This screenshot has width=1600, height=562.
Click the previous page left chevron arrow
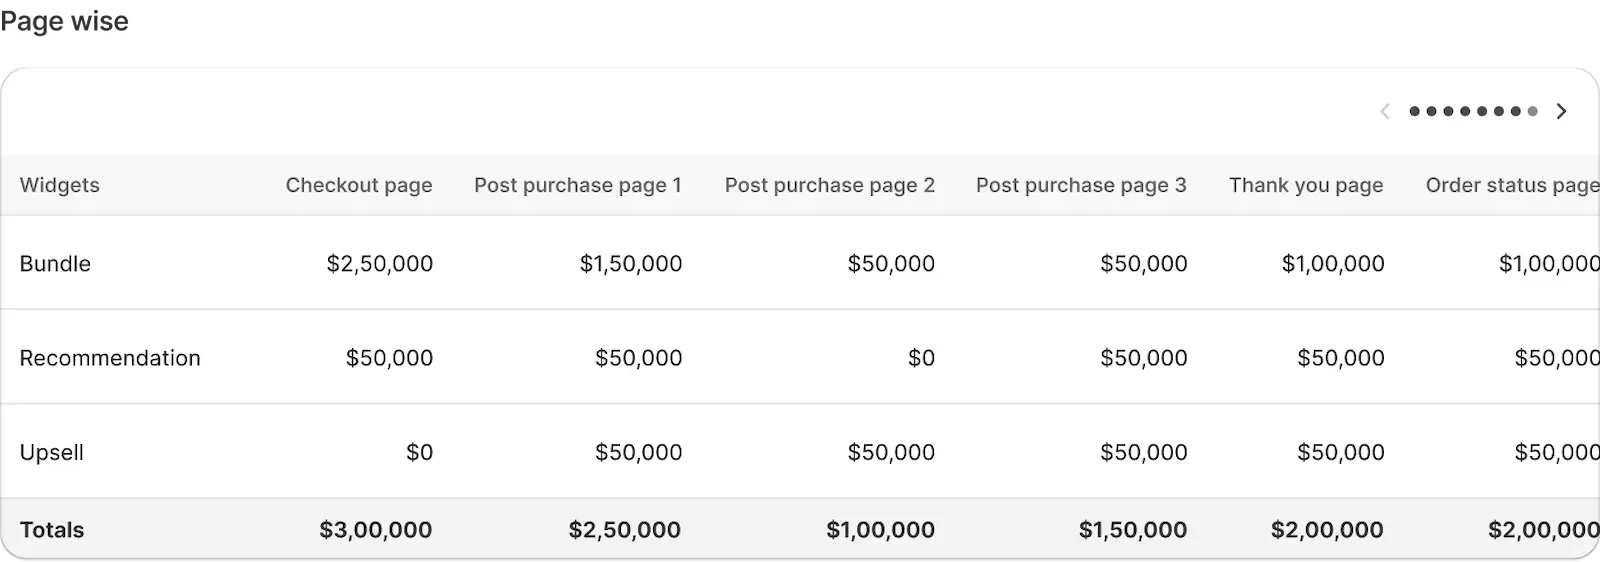[1385, 111]
